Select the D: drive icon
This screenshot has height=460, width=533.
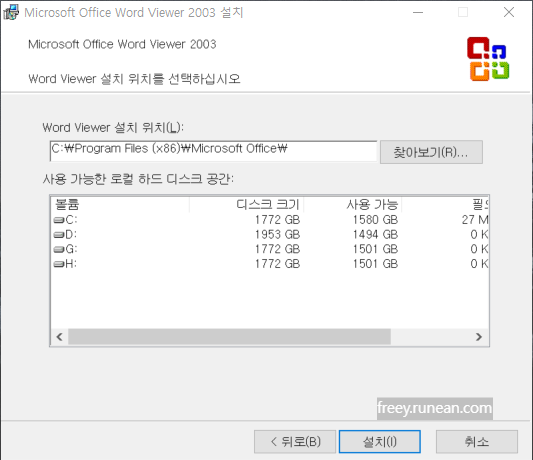click(59, 235)
